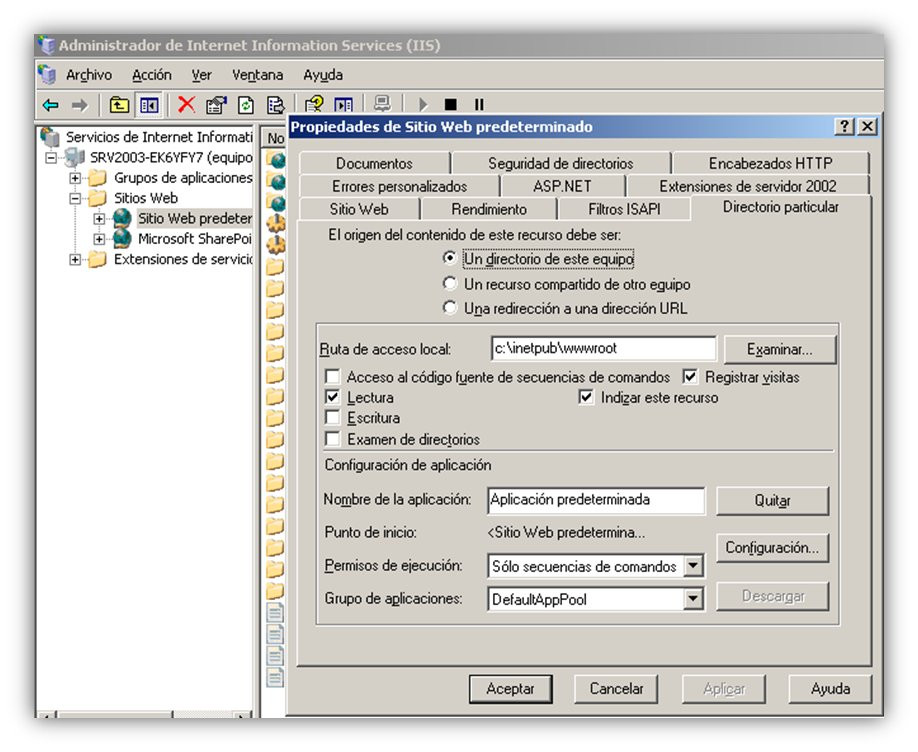Image resolution: width=918 pixels, height=752 pixels.
Task: Uncheck 'Indizar este recurso' checkbox
Action: click(x=586, y=397)
